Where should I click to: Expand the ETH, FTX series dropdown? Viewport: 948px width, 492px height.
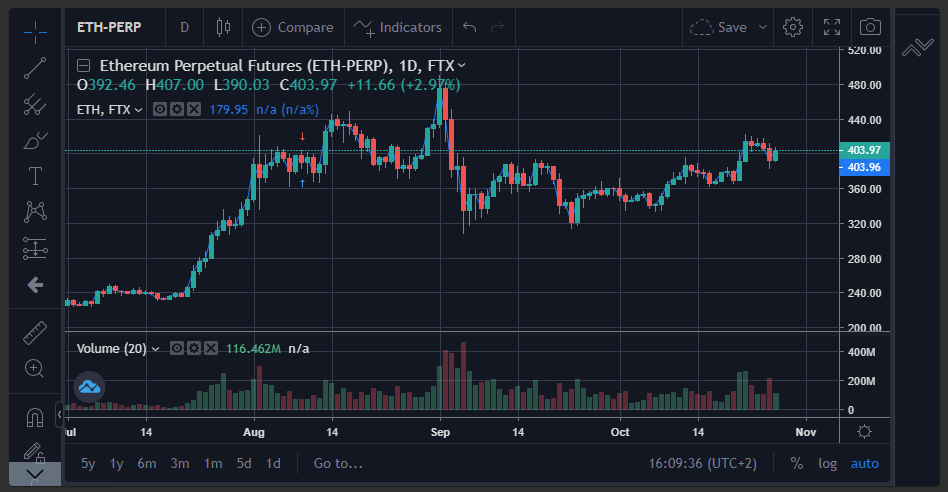coord(138,109)
